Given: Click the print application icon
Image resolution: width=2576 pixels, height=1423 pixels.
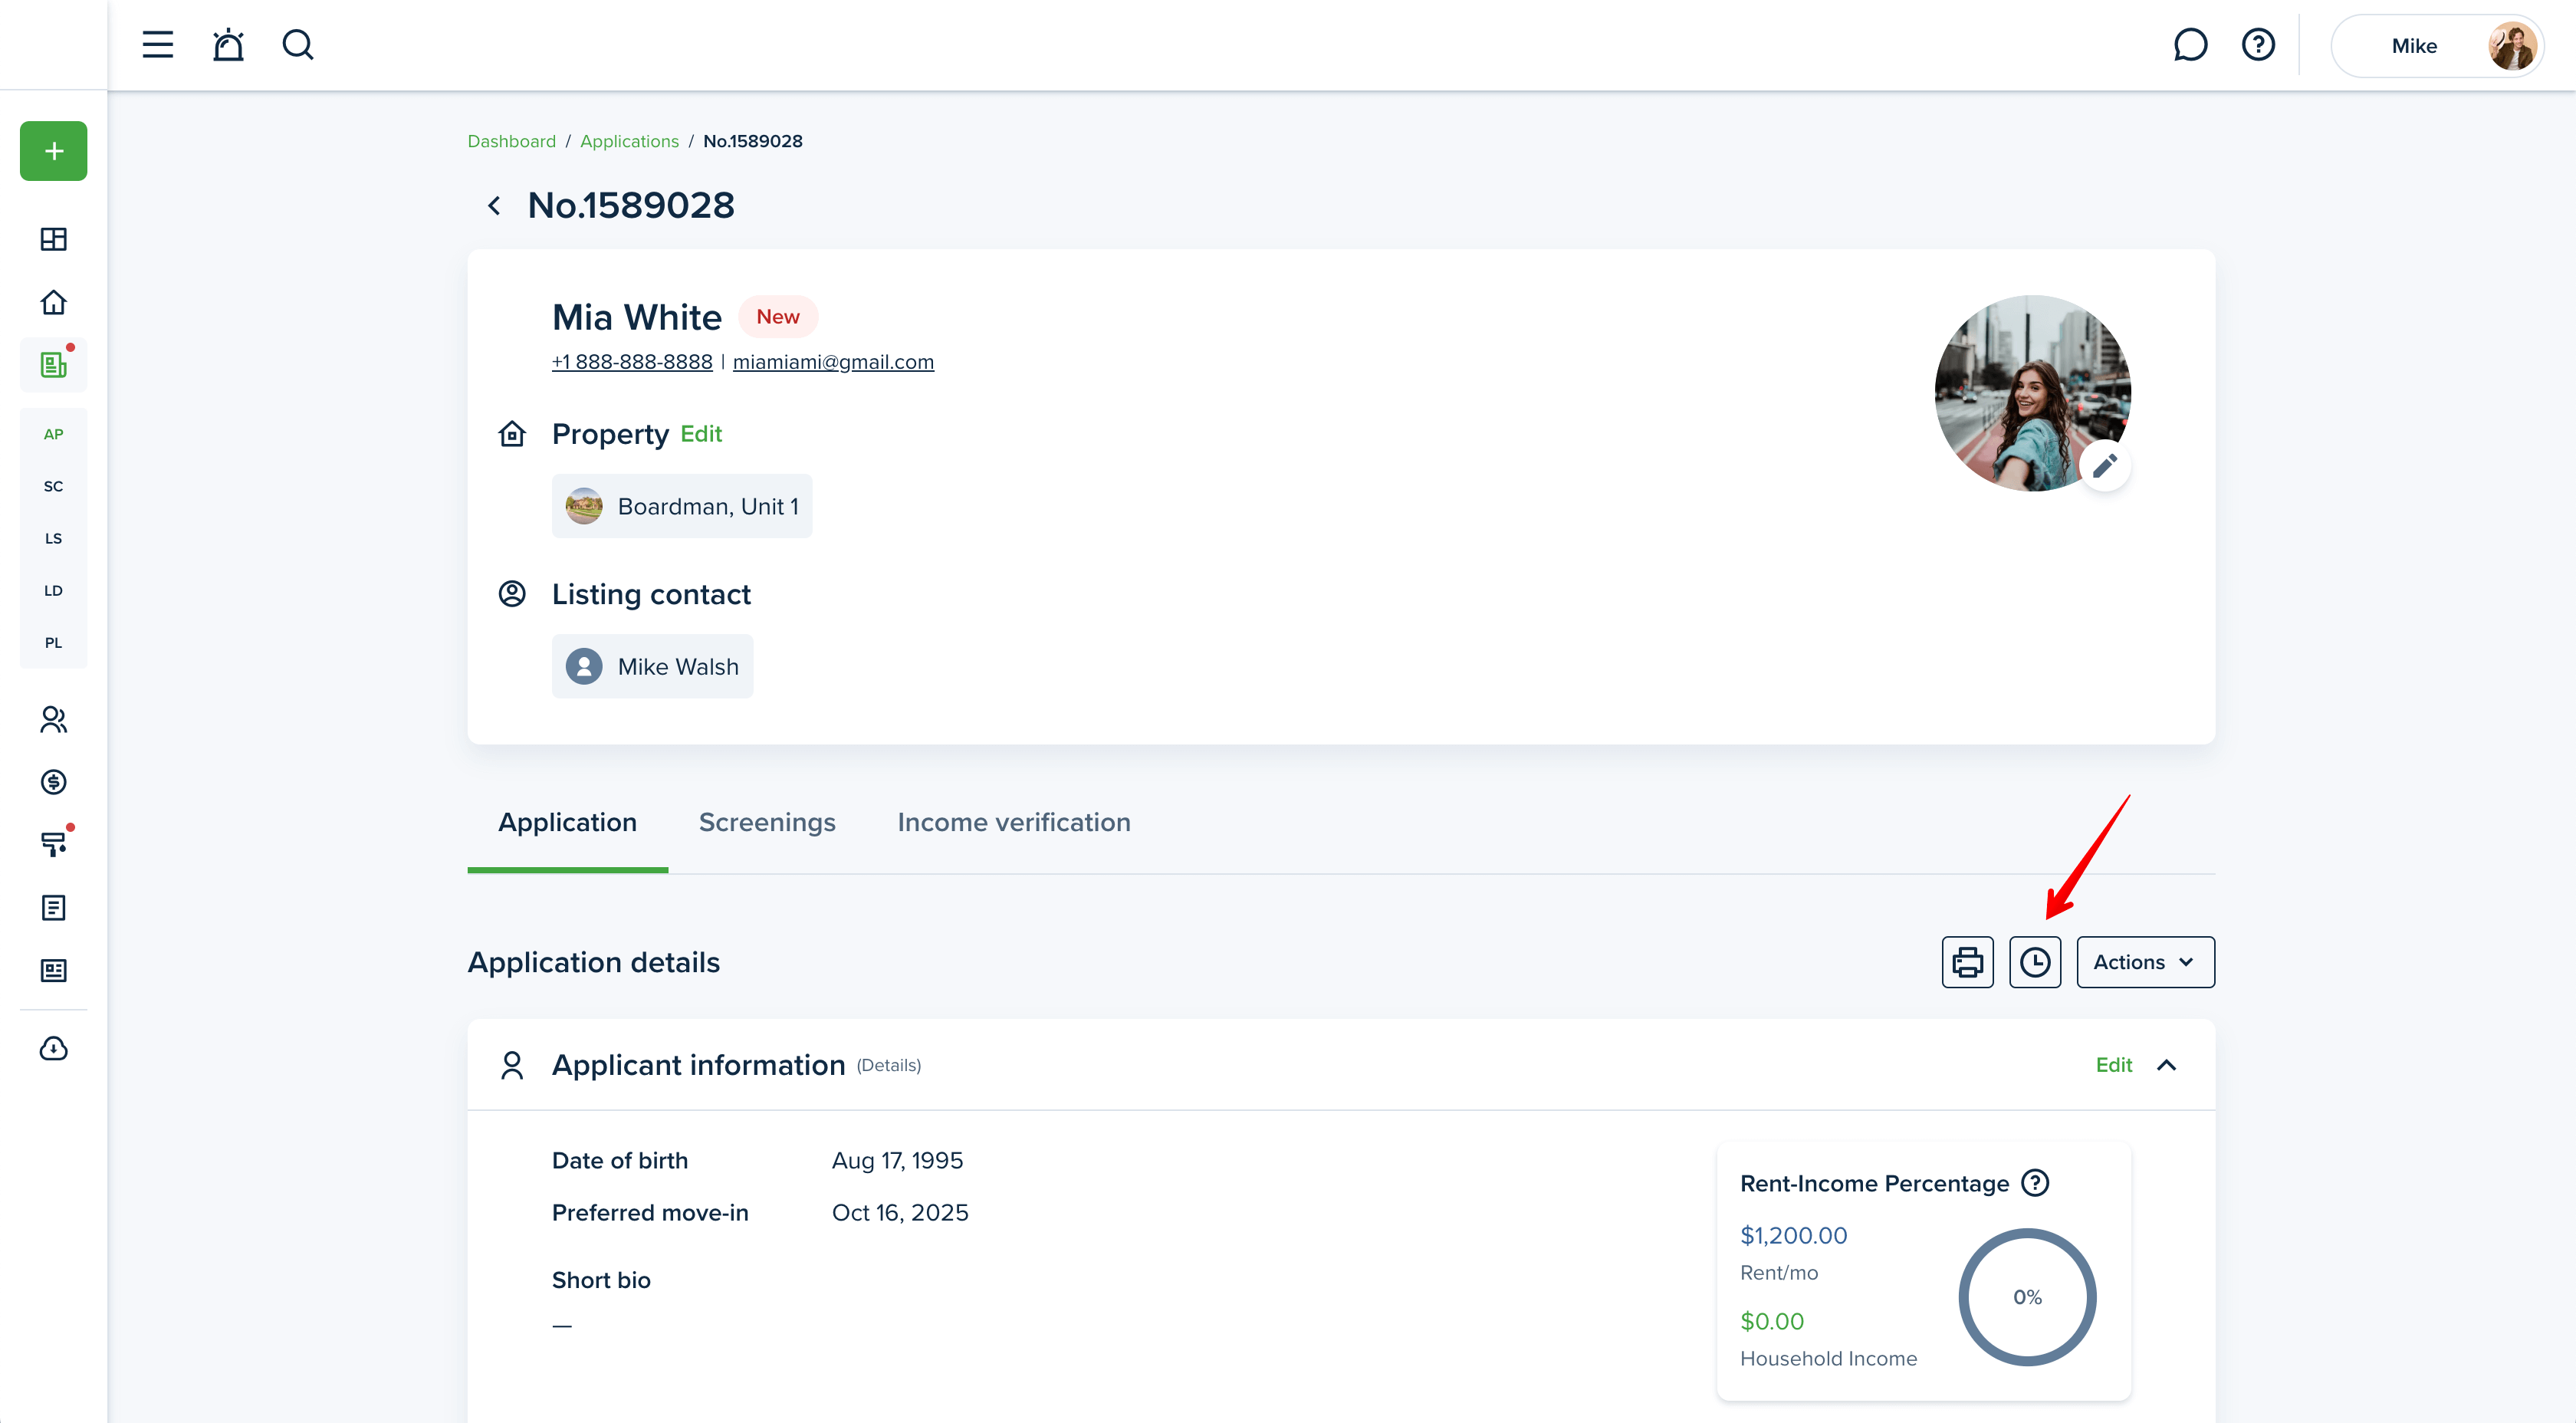Looking at the screenshot, I should (1967, 962).
